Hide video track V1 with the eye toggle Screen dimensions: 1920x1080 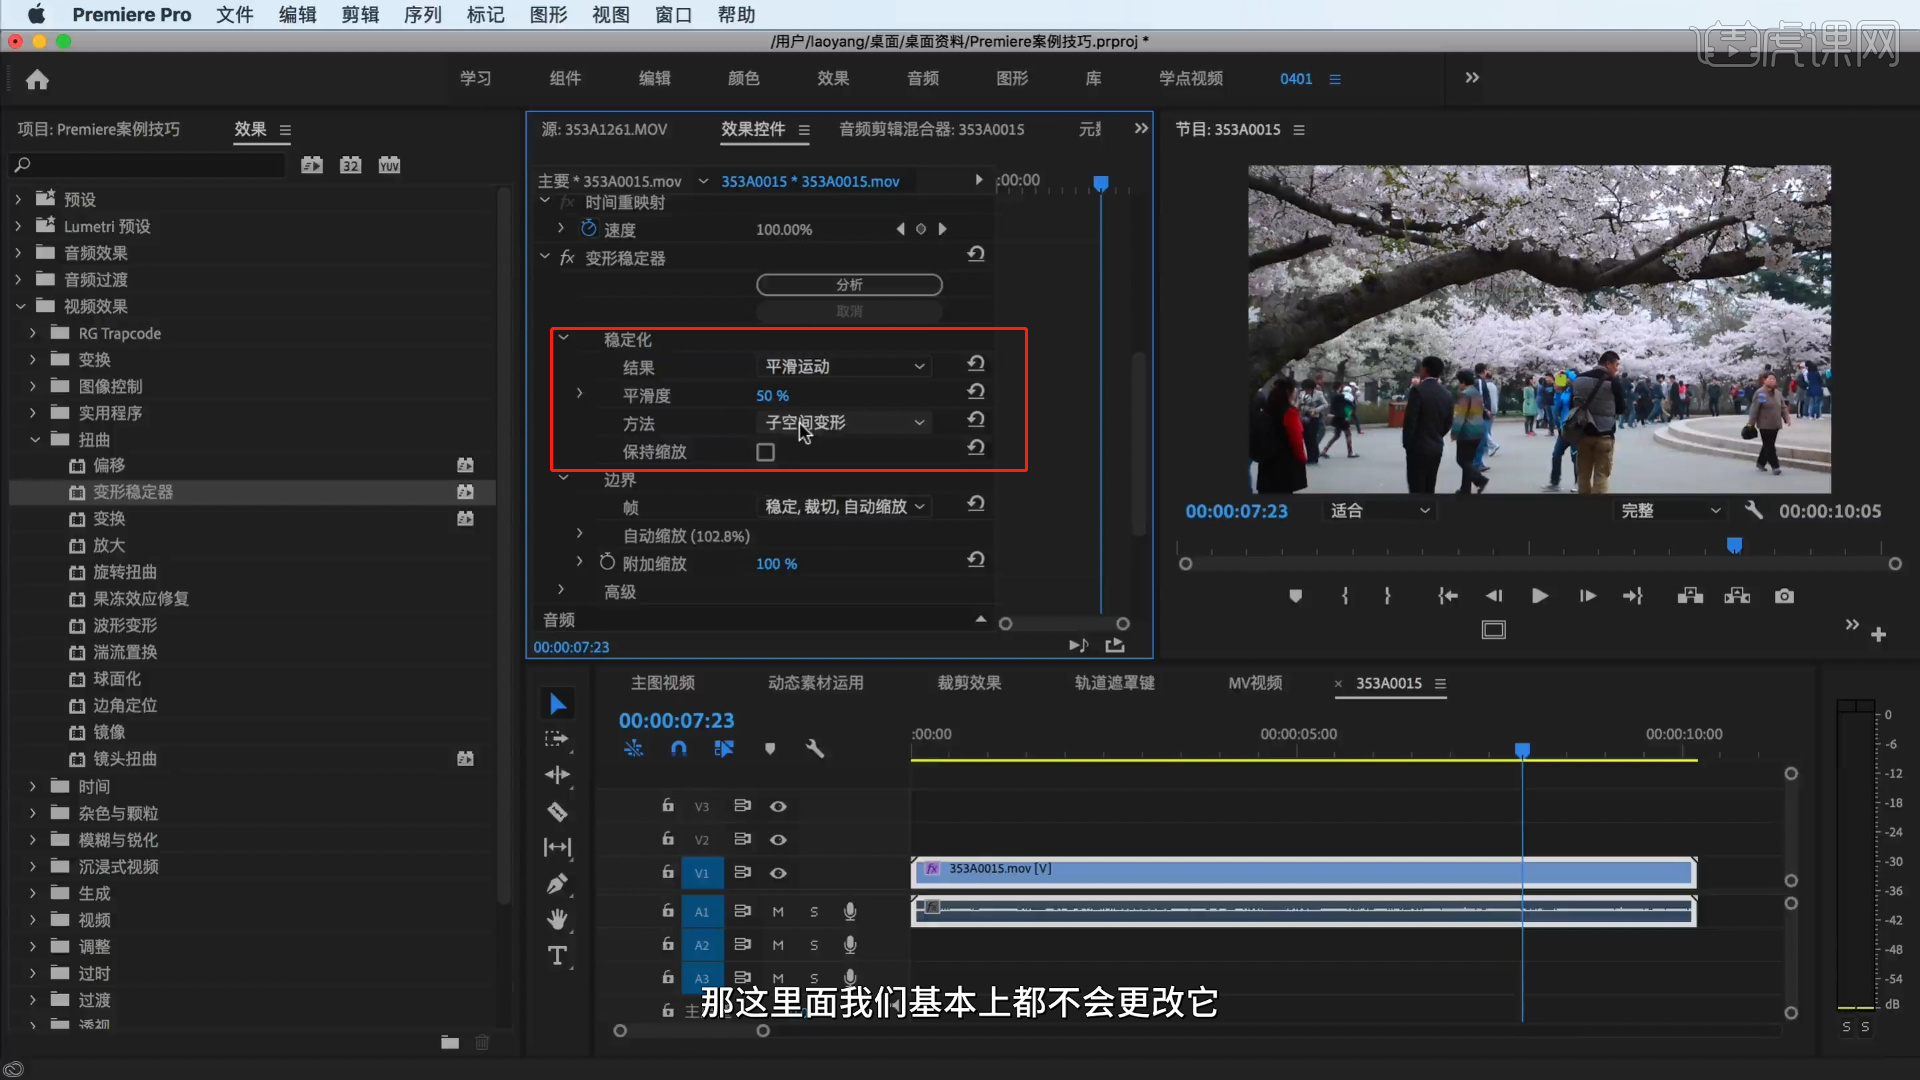click(779, 872)
